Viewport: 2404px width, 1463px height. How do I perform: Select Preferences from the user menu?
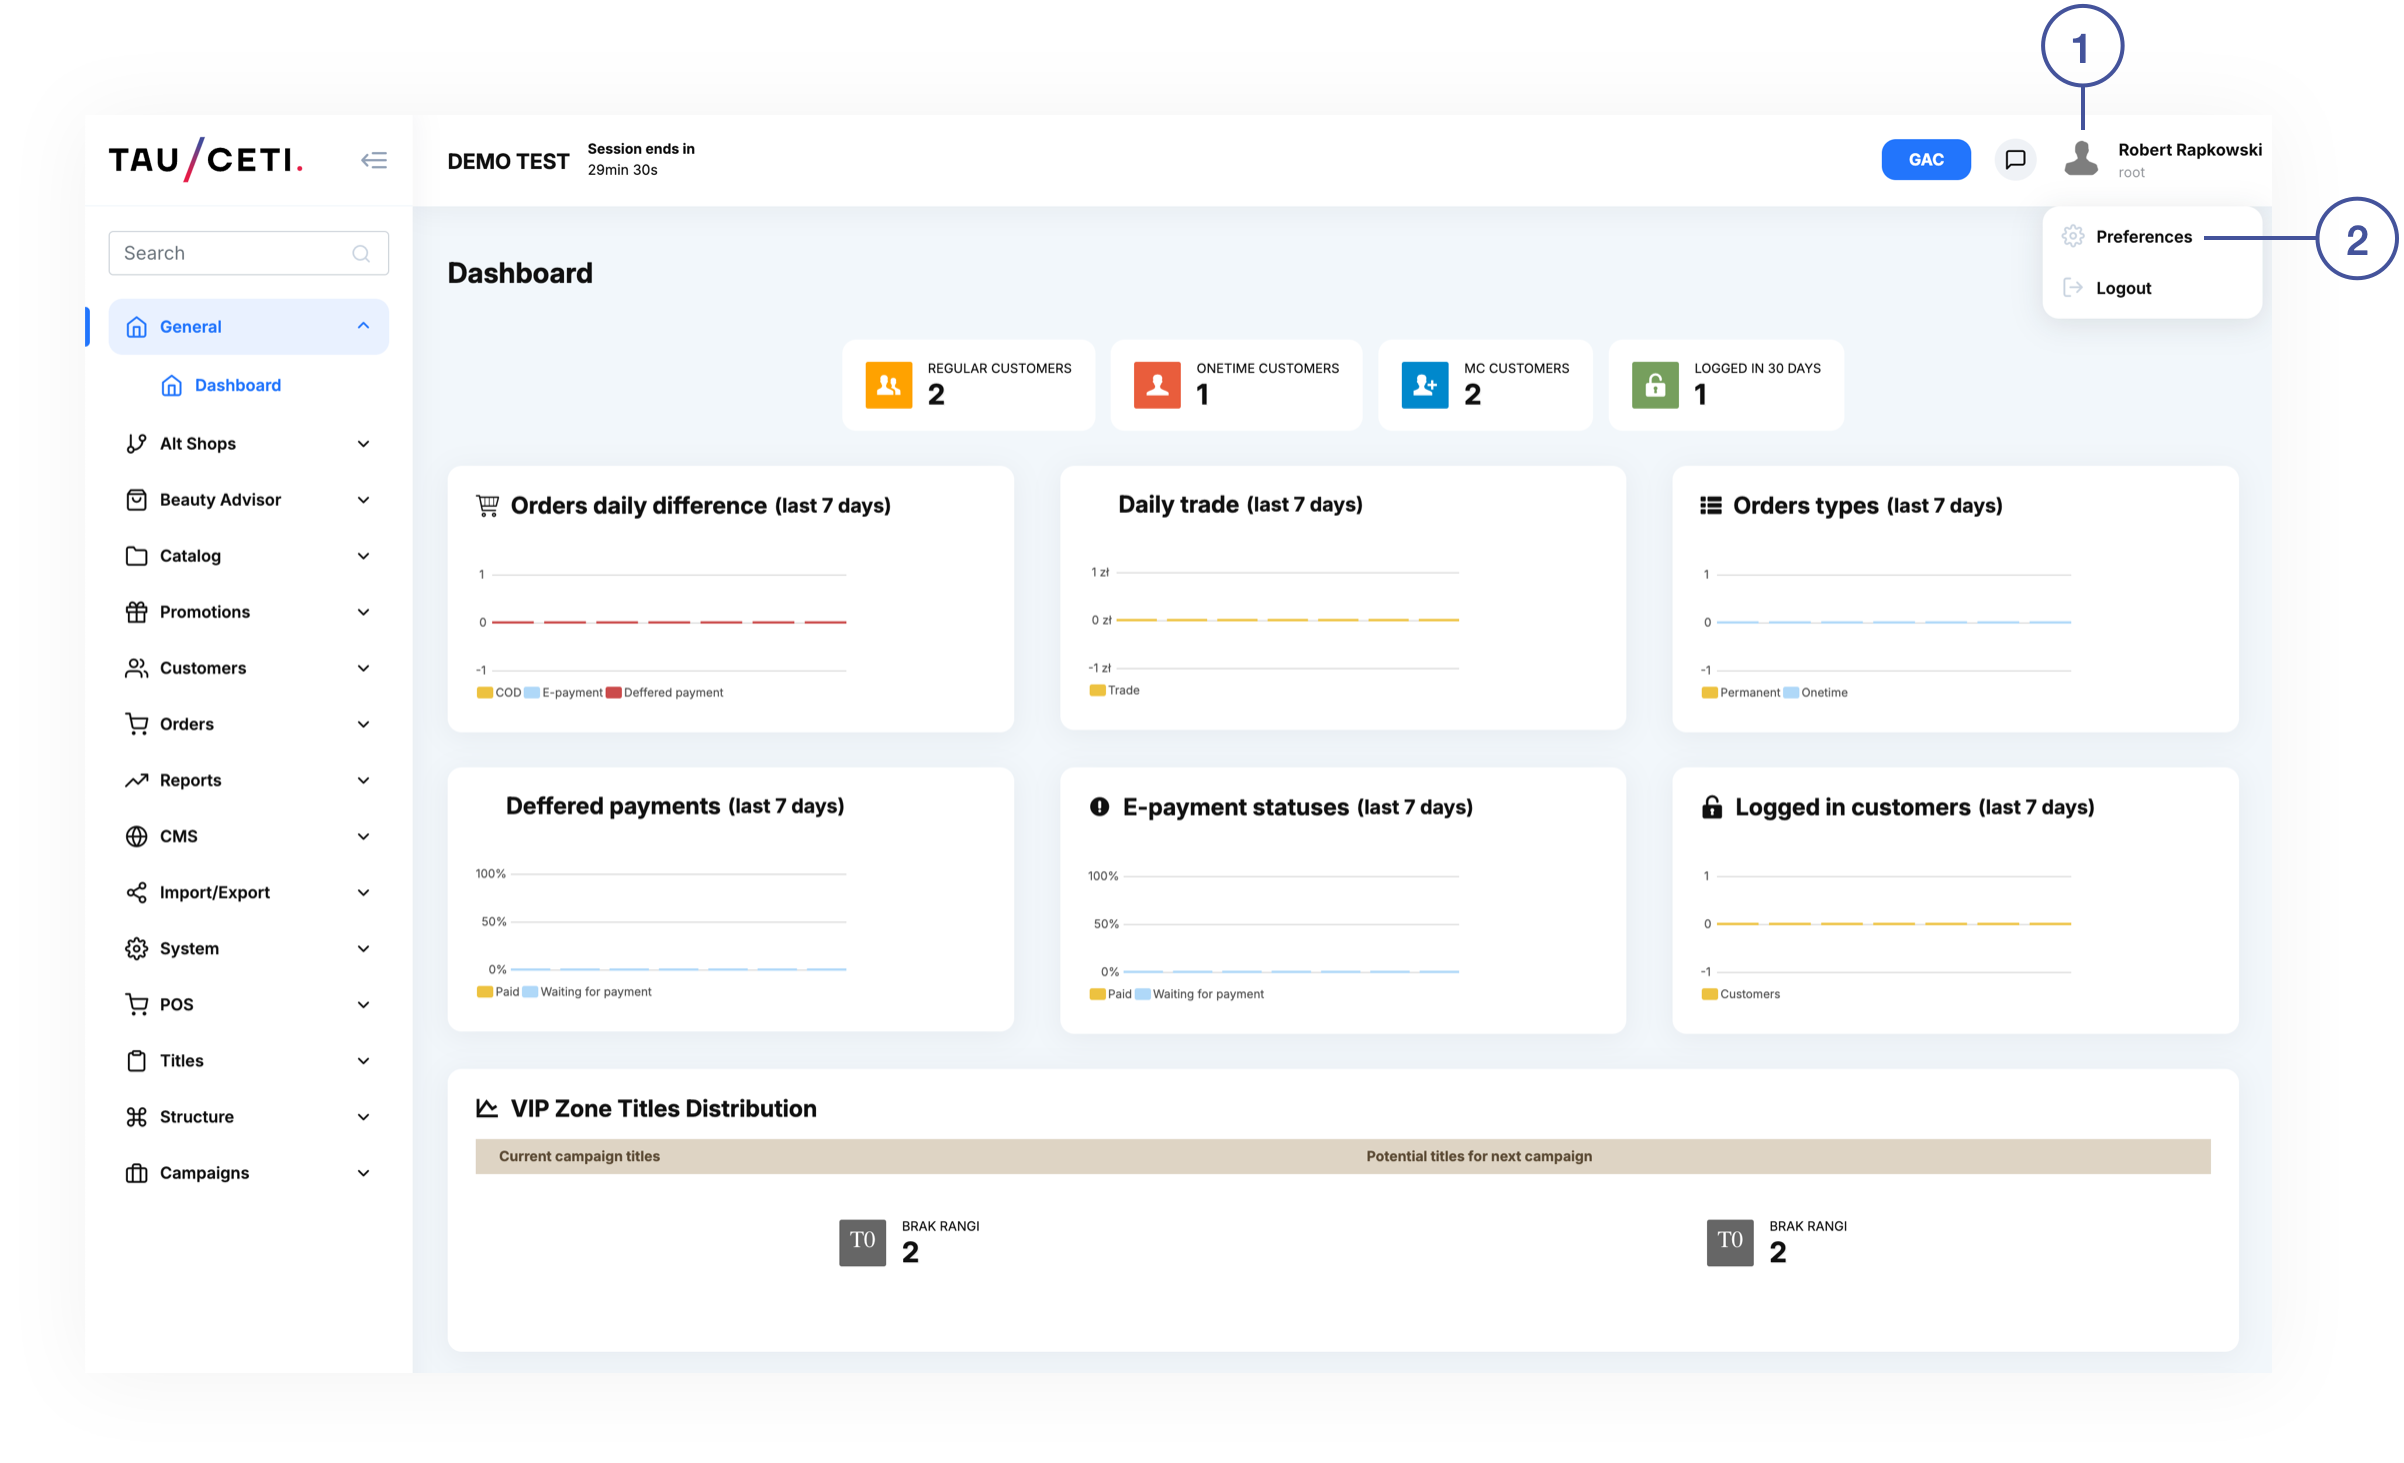coord(2143,237)
